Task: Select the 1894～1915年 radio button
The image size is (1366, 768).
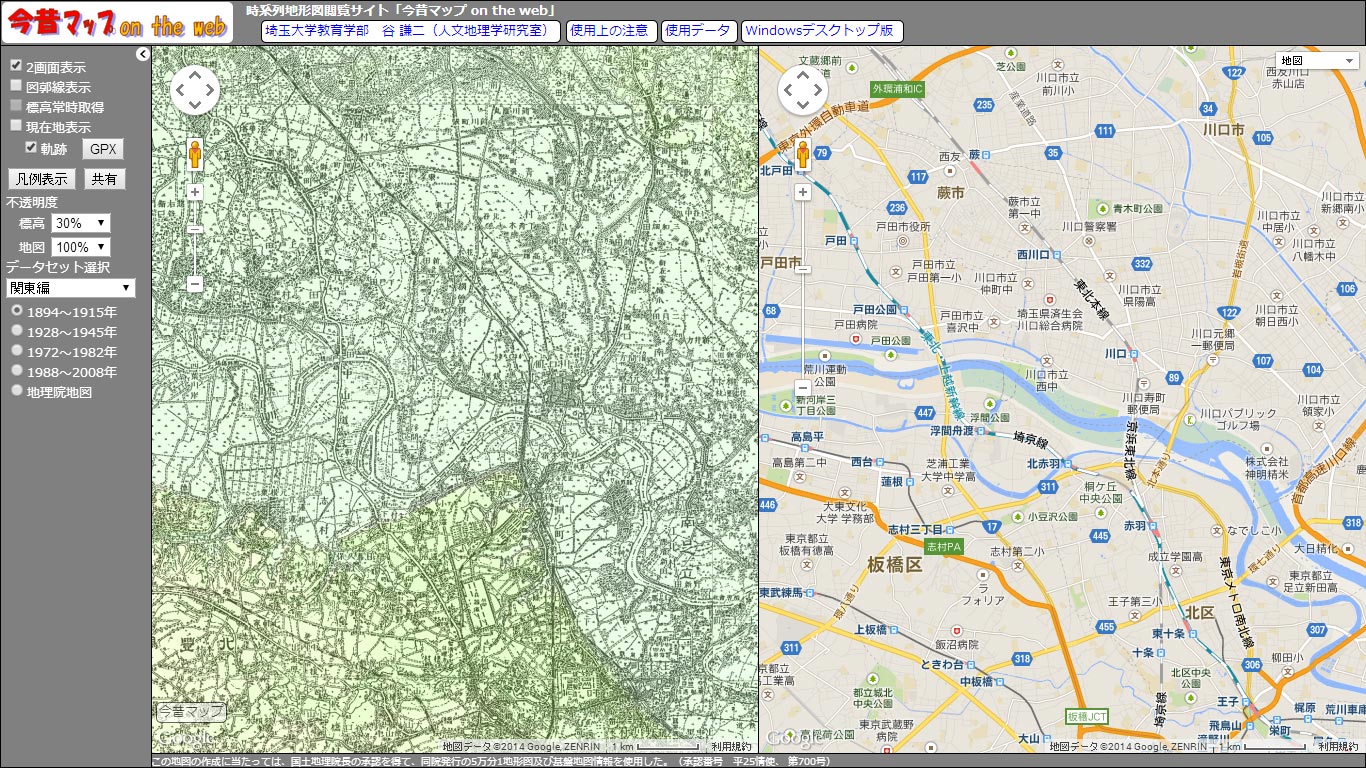Action: point(16,311)
